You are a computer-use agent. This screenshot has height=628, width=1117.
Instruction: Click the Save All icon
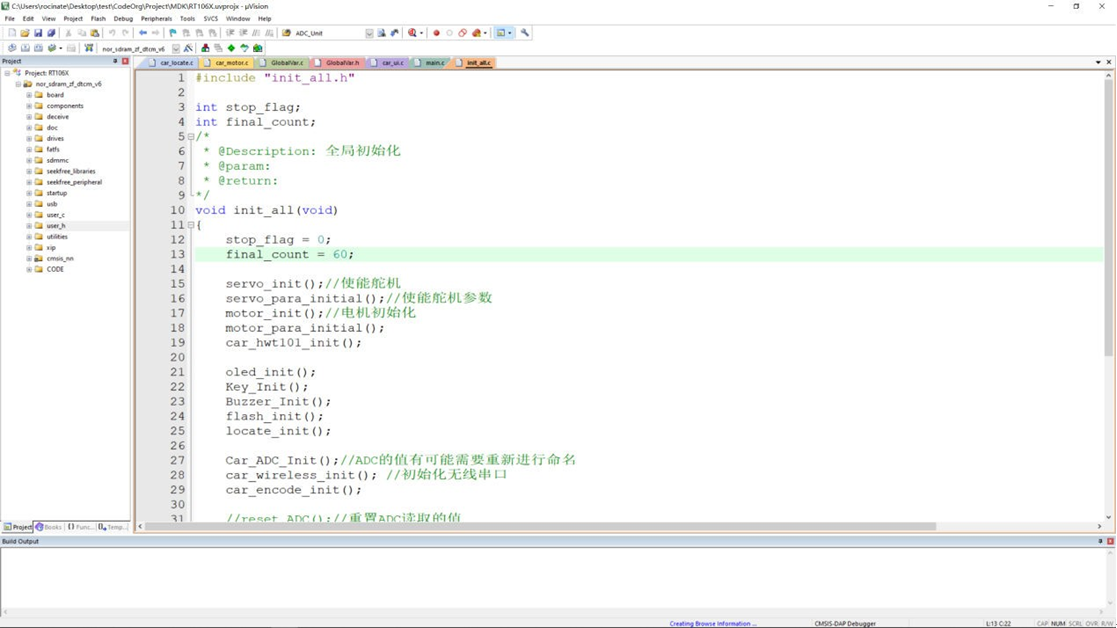[51, 33]
